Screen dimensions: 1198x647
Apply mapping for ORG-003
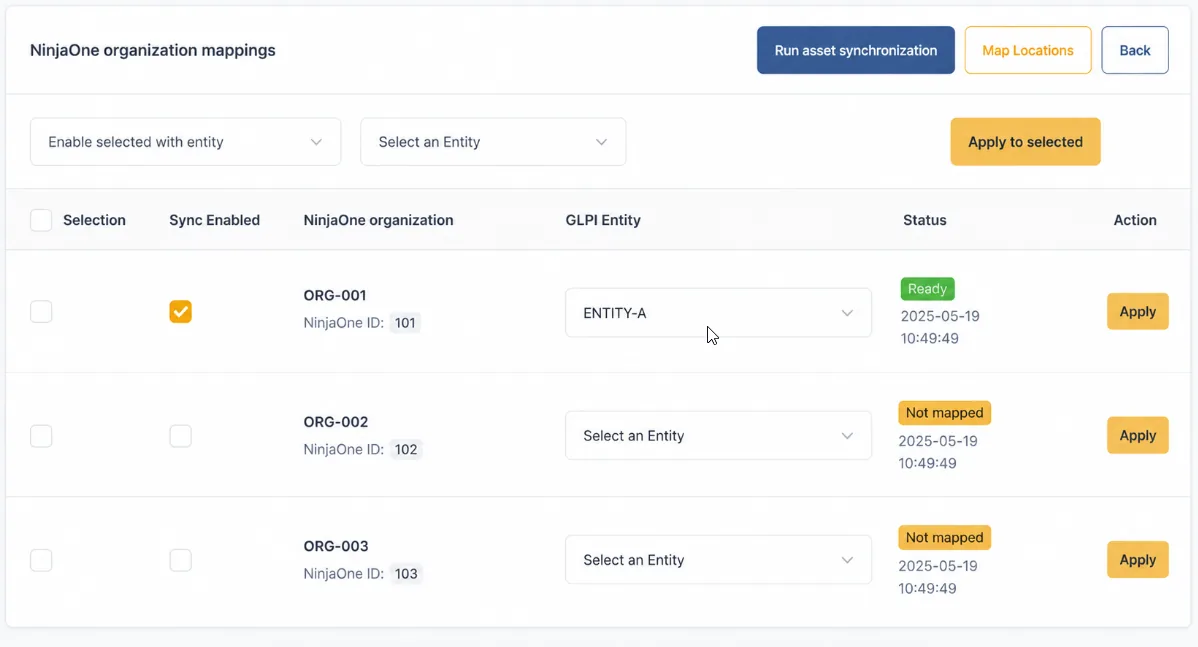[x=1138, y=560]
